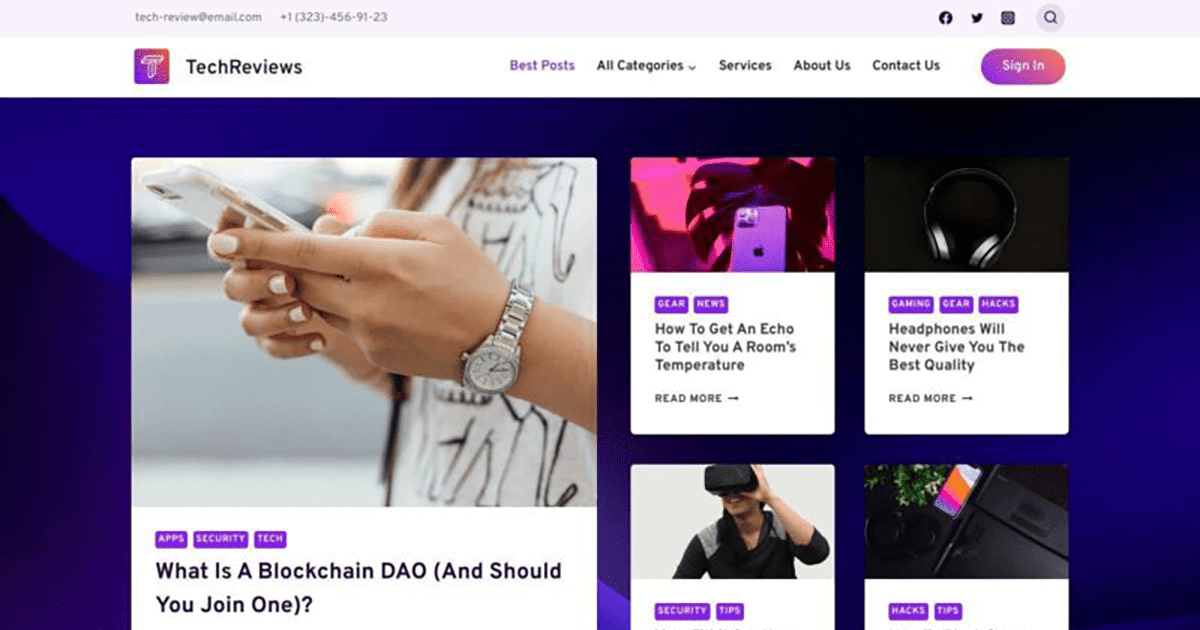1200x630 pixels.
Task: Open the Twitter social icon
Action: pyautogui.click(x=977, y=18)
